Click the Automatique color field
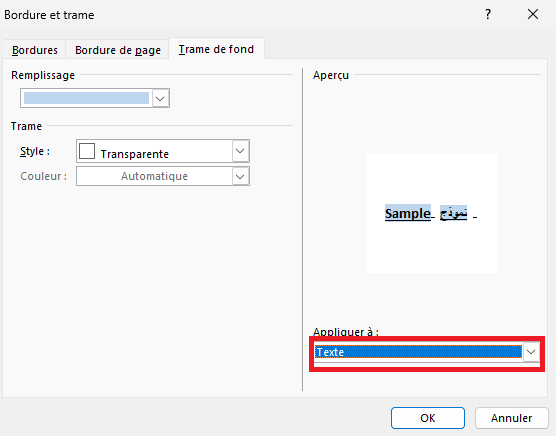Image resolution: width=556 pixels, height=436 pixels. pyautogui.click(x=155, y=176)
